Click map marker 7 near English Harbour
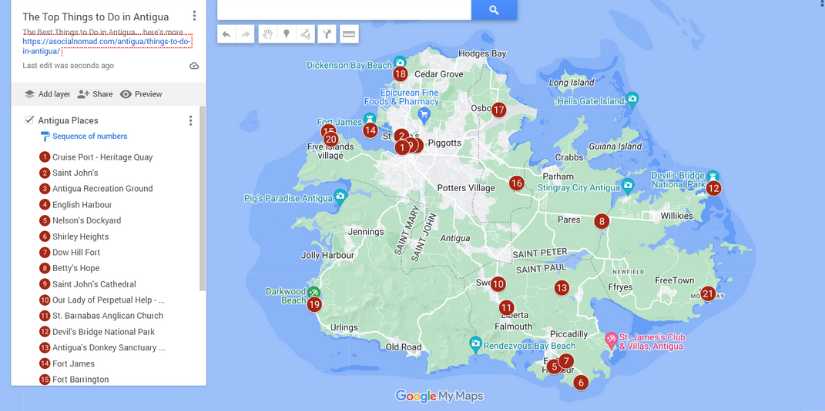825x411 pixels. click(566, 361)
